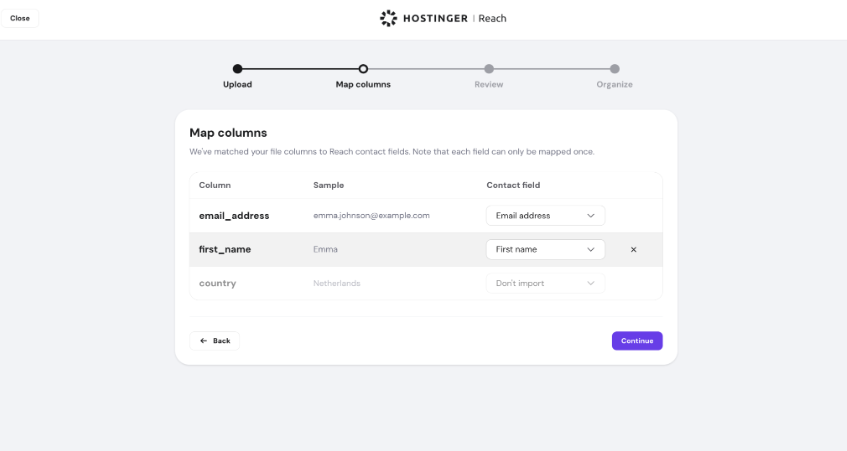Click the Contact field header
The width and height of the screenshot is (847, 451).
pyautogui.click(x=513, y=185)
